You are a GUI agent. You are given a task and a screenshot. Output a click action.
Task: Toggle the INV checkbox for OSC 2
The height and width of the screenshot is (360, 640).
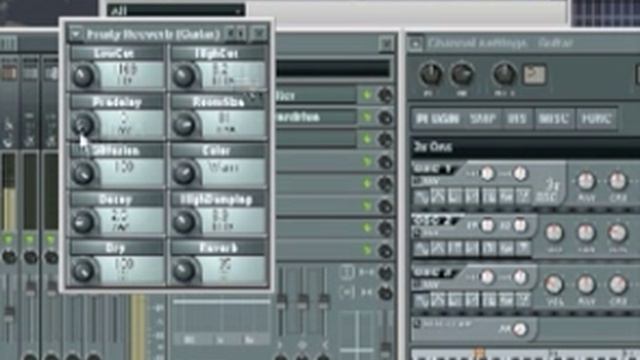(417, 233)
